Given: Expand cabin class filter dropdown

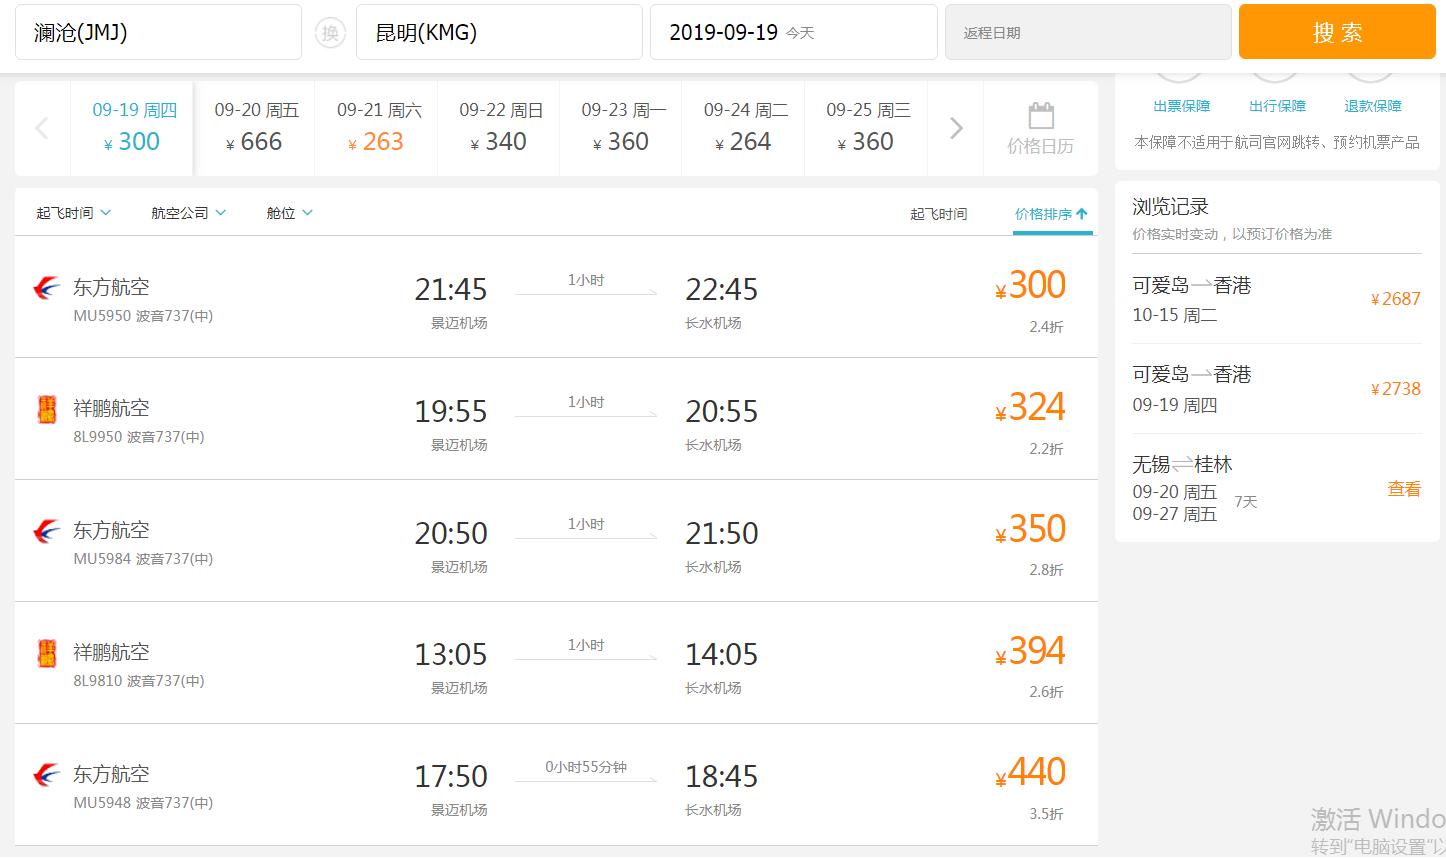Looking at the screenshot, I should pos(290,213).
